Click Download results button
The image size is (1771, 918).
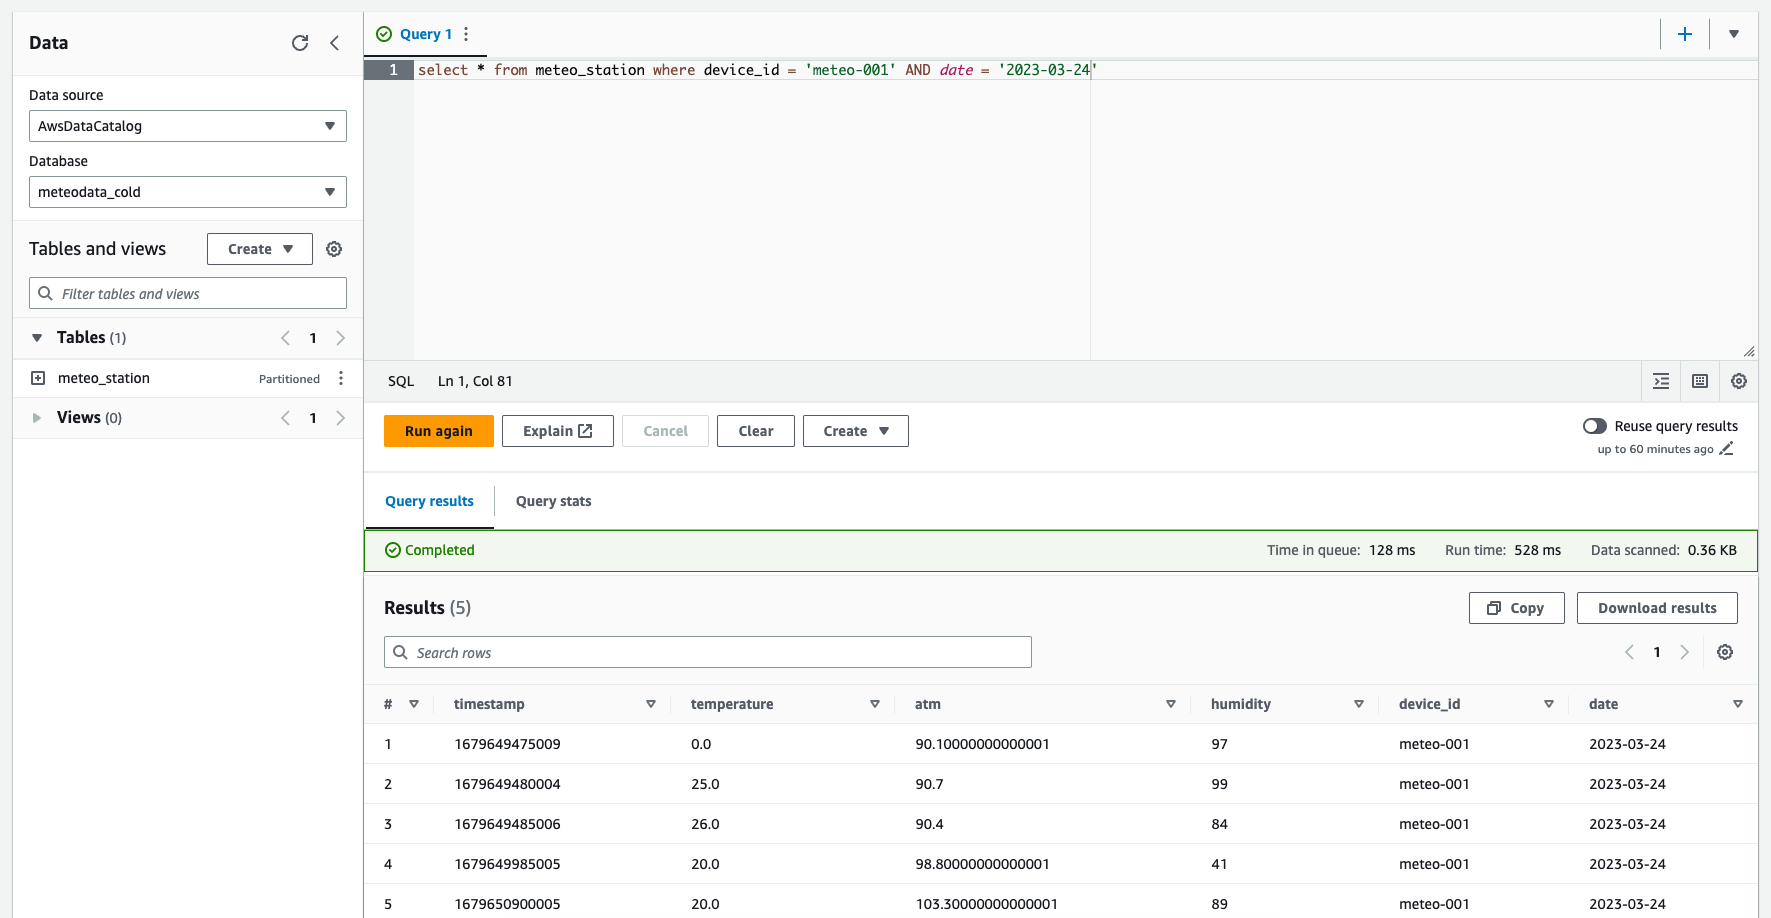pos(1657,608)
